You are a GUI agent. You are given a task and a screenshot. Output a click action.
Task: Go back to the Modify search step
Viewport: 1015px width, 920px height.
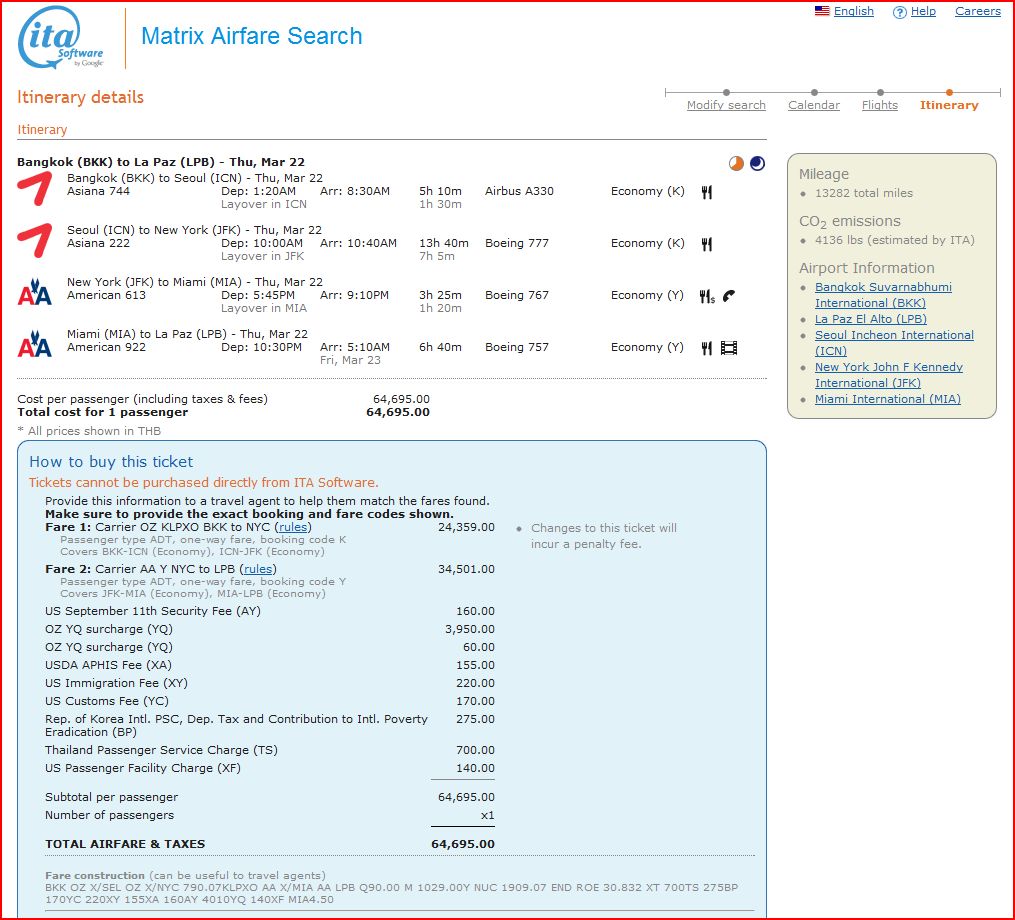coord(726,105)
